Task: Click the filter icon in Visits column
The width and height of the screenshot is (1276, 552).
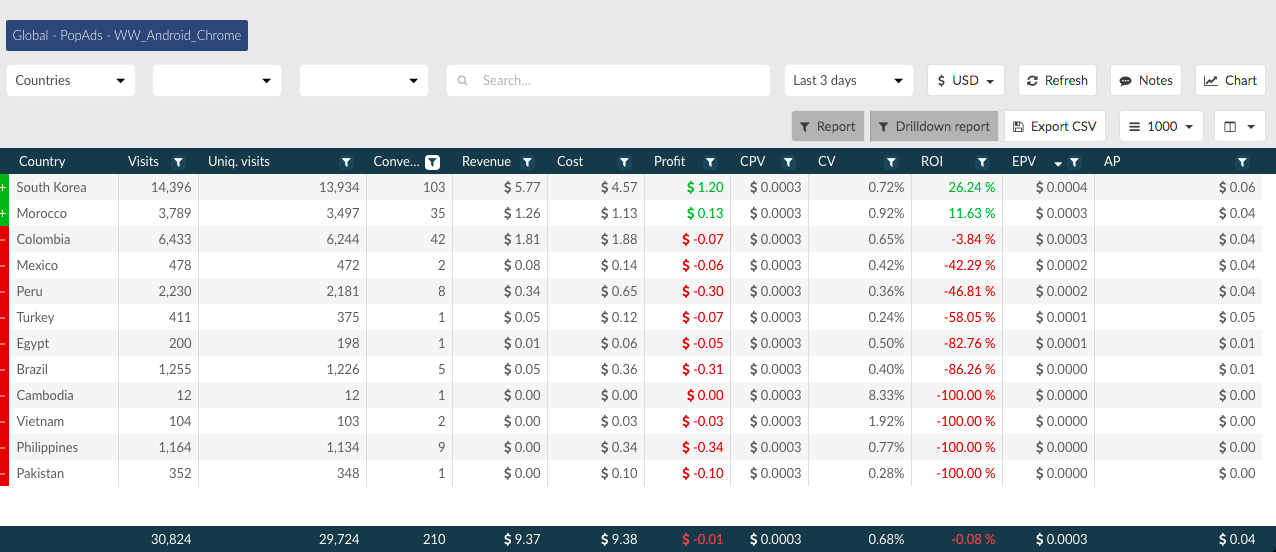Action: [x=178, y=162]
